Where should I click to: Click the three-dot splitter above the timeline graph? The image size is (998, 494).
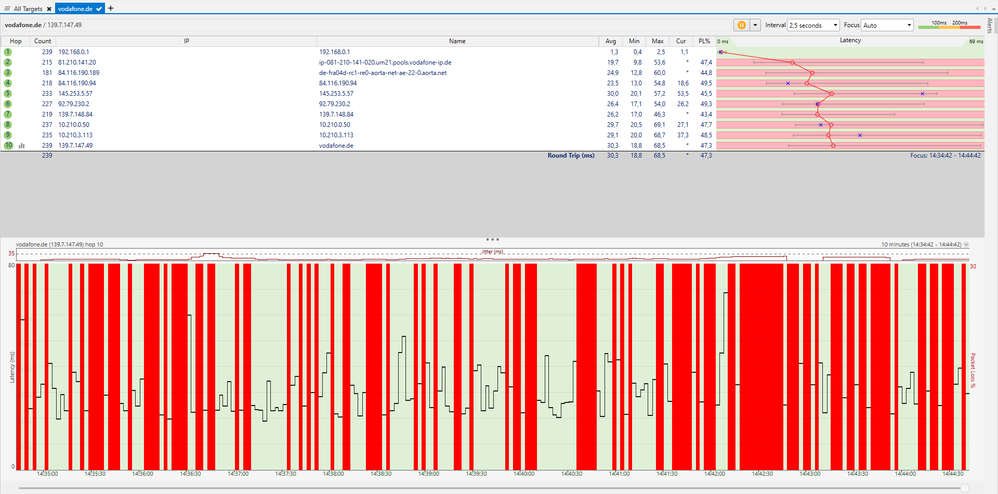click(x=491, y=239)
